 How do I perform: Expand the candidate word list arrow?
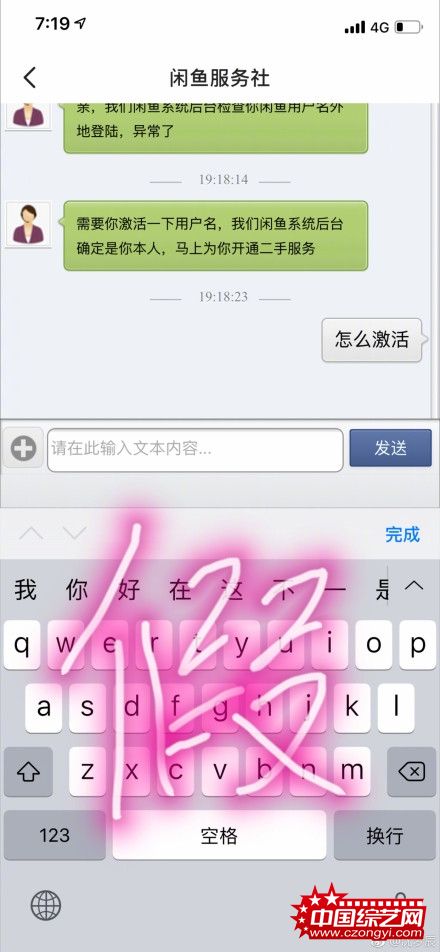pyautogui.click(x=414, y=586)
